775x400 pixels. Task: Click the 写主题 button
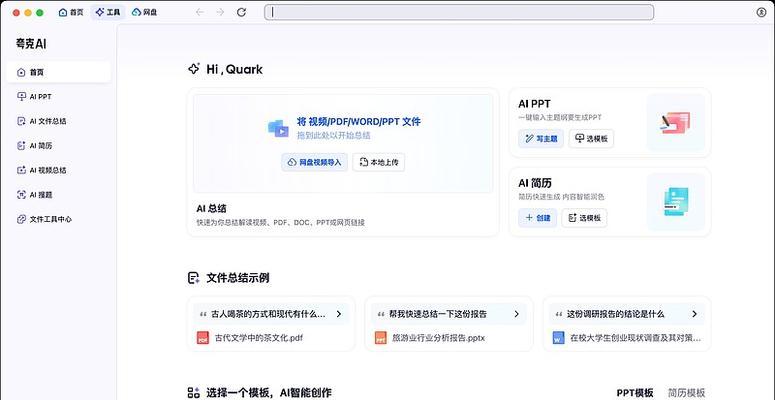point(541,139)
